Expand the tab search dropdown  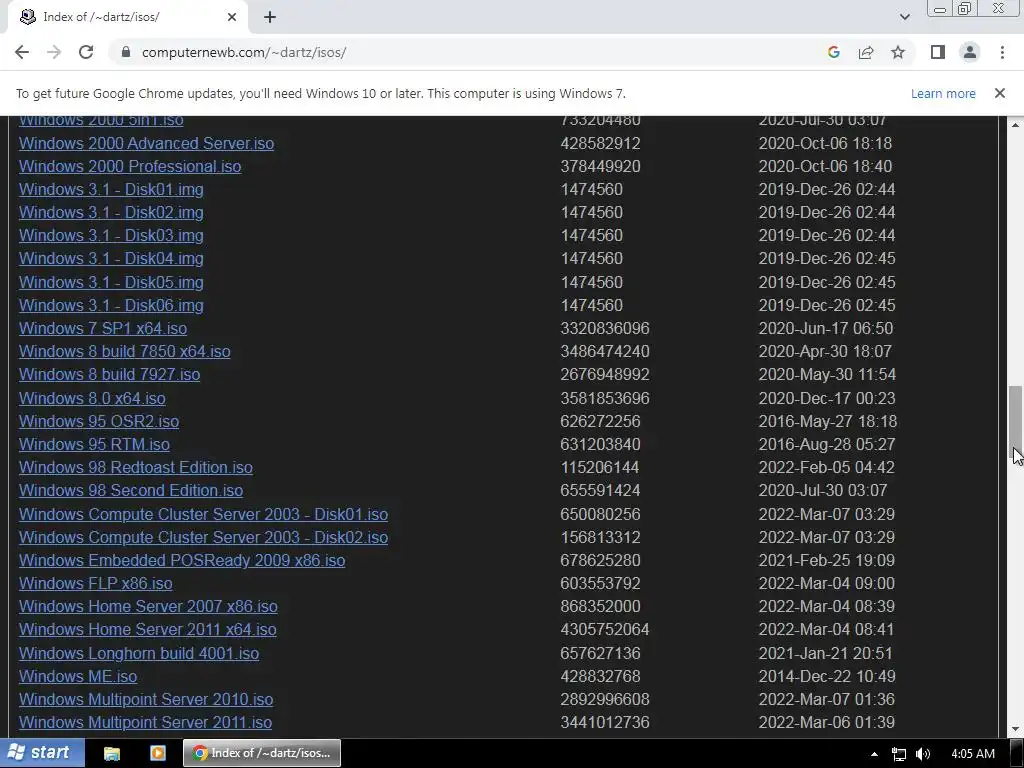(x=904, y=17)
